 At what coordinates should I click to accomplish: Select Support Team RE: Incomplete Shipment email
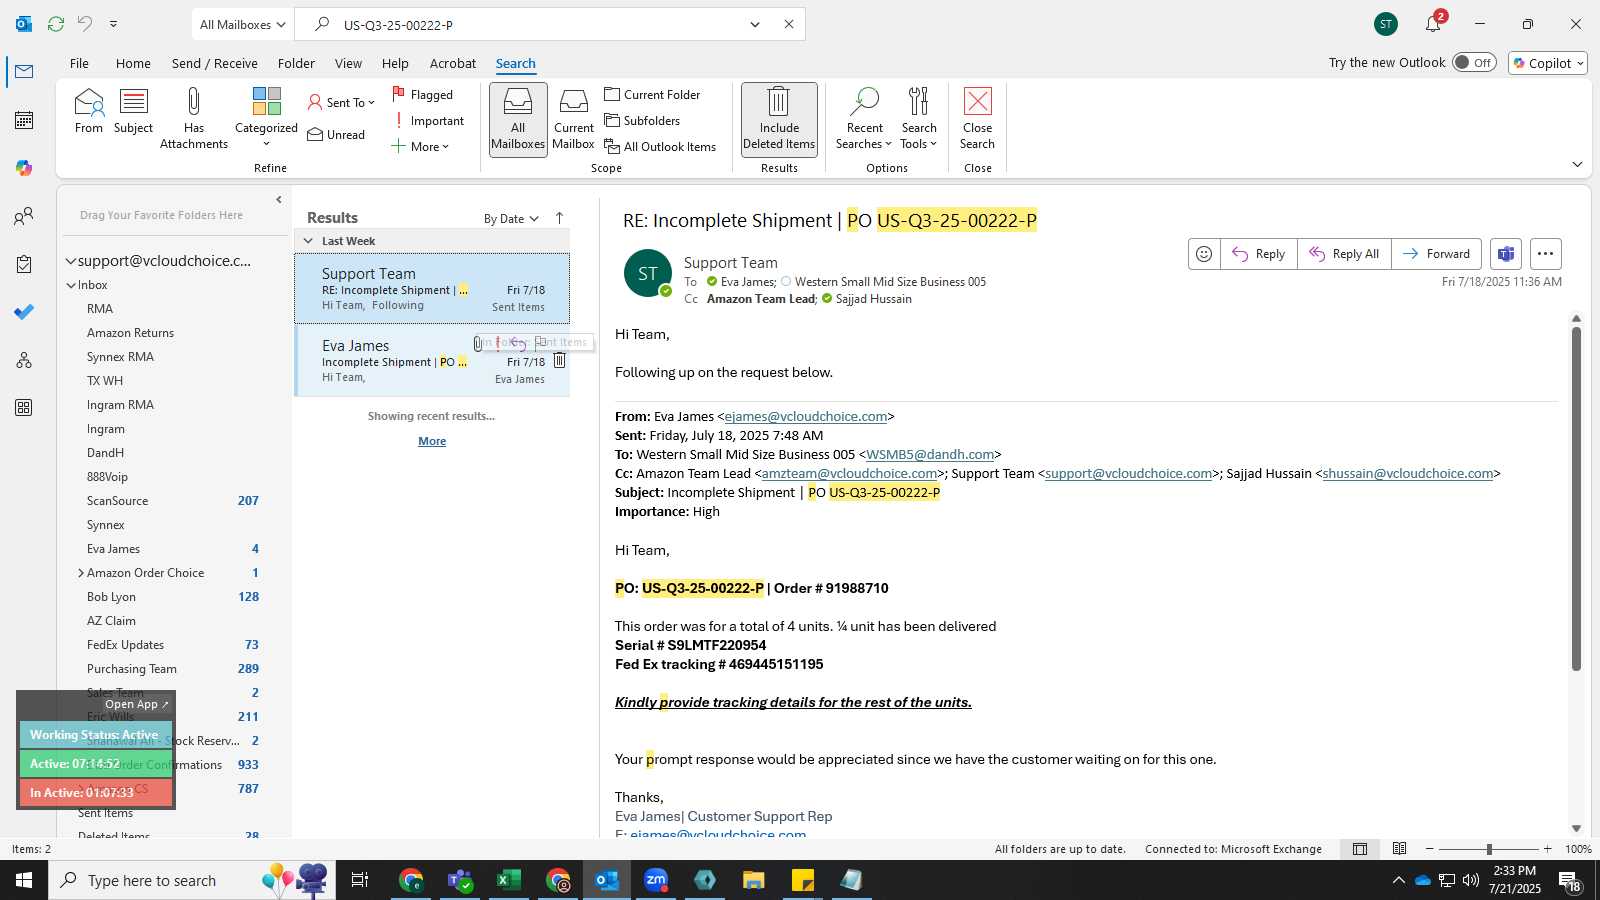click(432, 288)
